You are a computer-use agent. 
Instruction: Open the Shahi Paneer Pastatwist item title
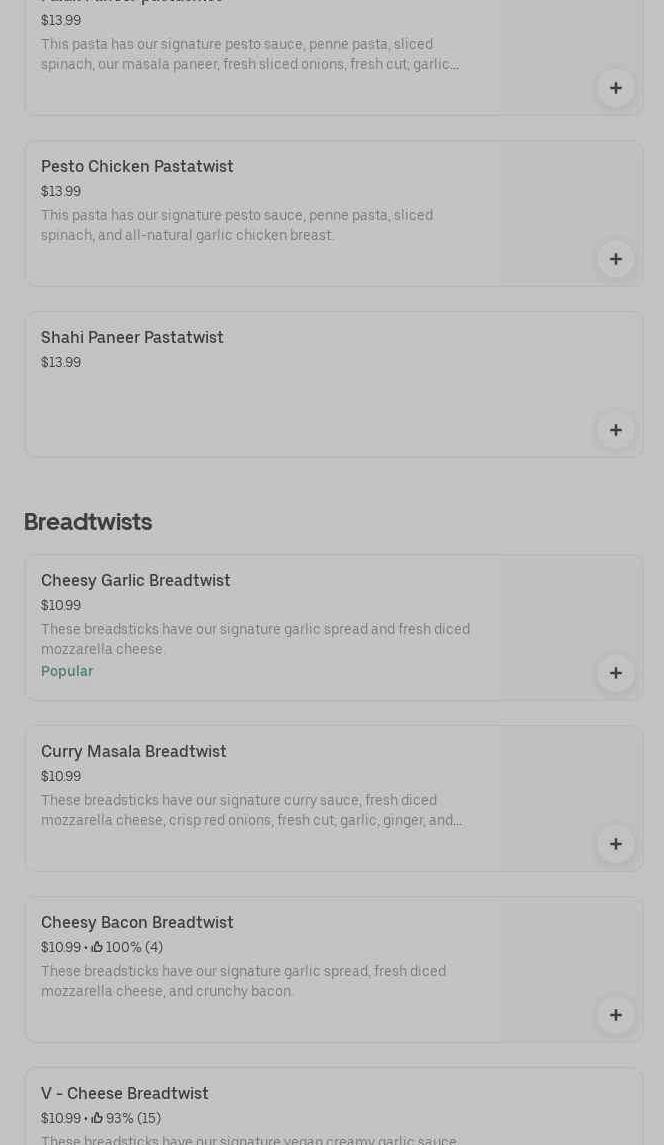(132, 337)
